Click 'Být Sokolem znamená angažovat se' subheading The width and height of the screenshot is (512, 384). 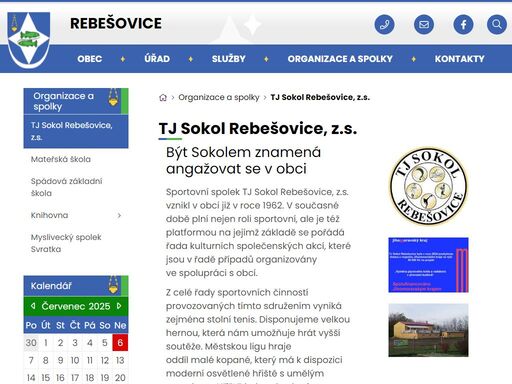tap(243, 160)
